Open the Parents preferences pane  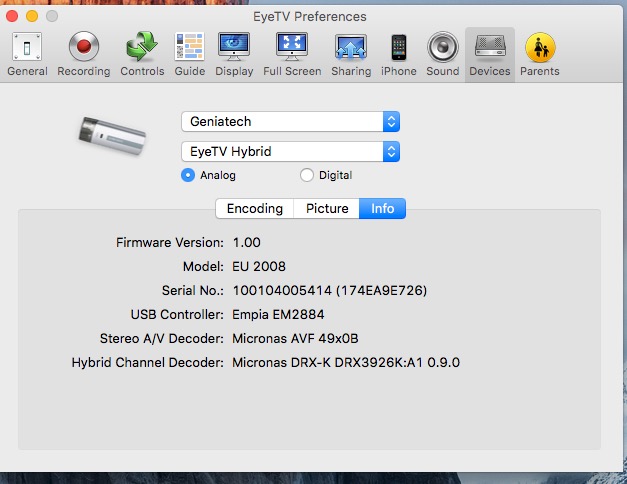(539, 54)
